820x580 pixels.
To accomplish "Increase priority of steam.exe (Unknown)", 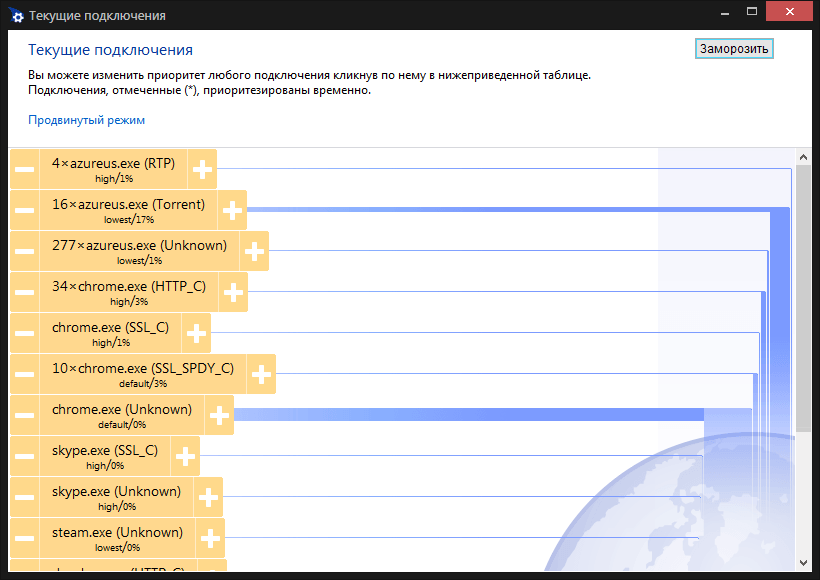I will [x=210, y=538].
